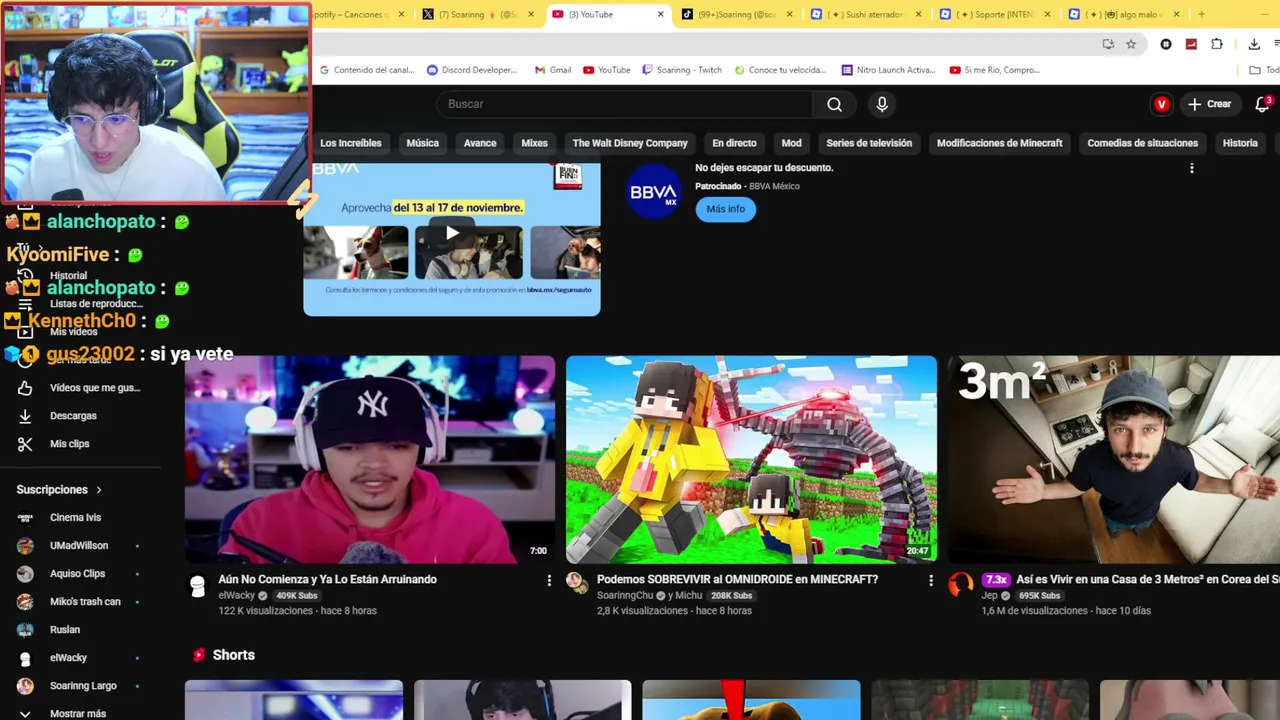Select the Mixes filter chip
Image resolution: width=1280 pixels, height=720 pixels.
[x=534, y=143]
